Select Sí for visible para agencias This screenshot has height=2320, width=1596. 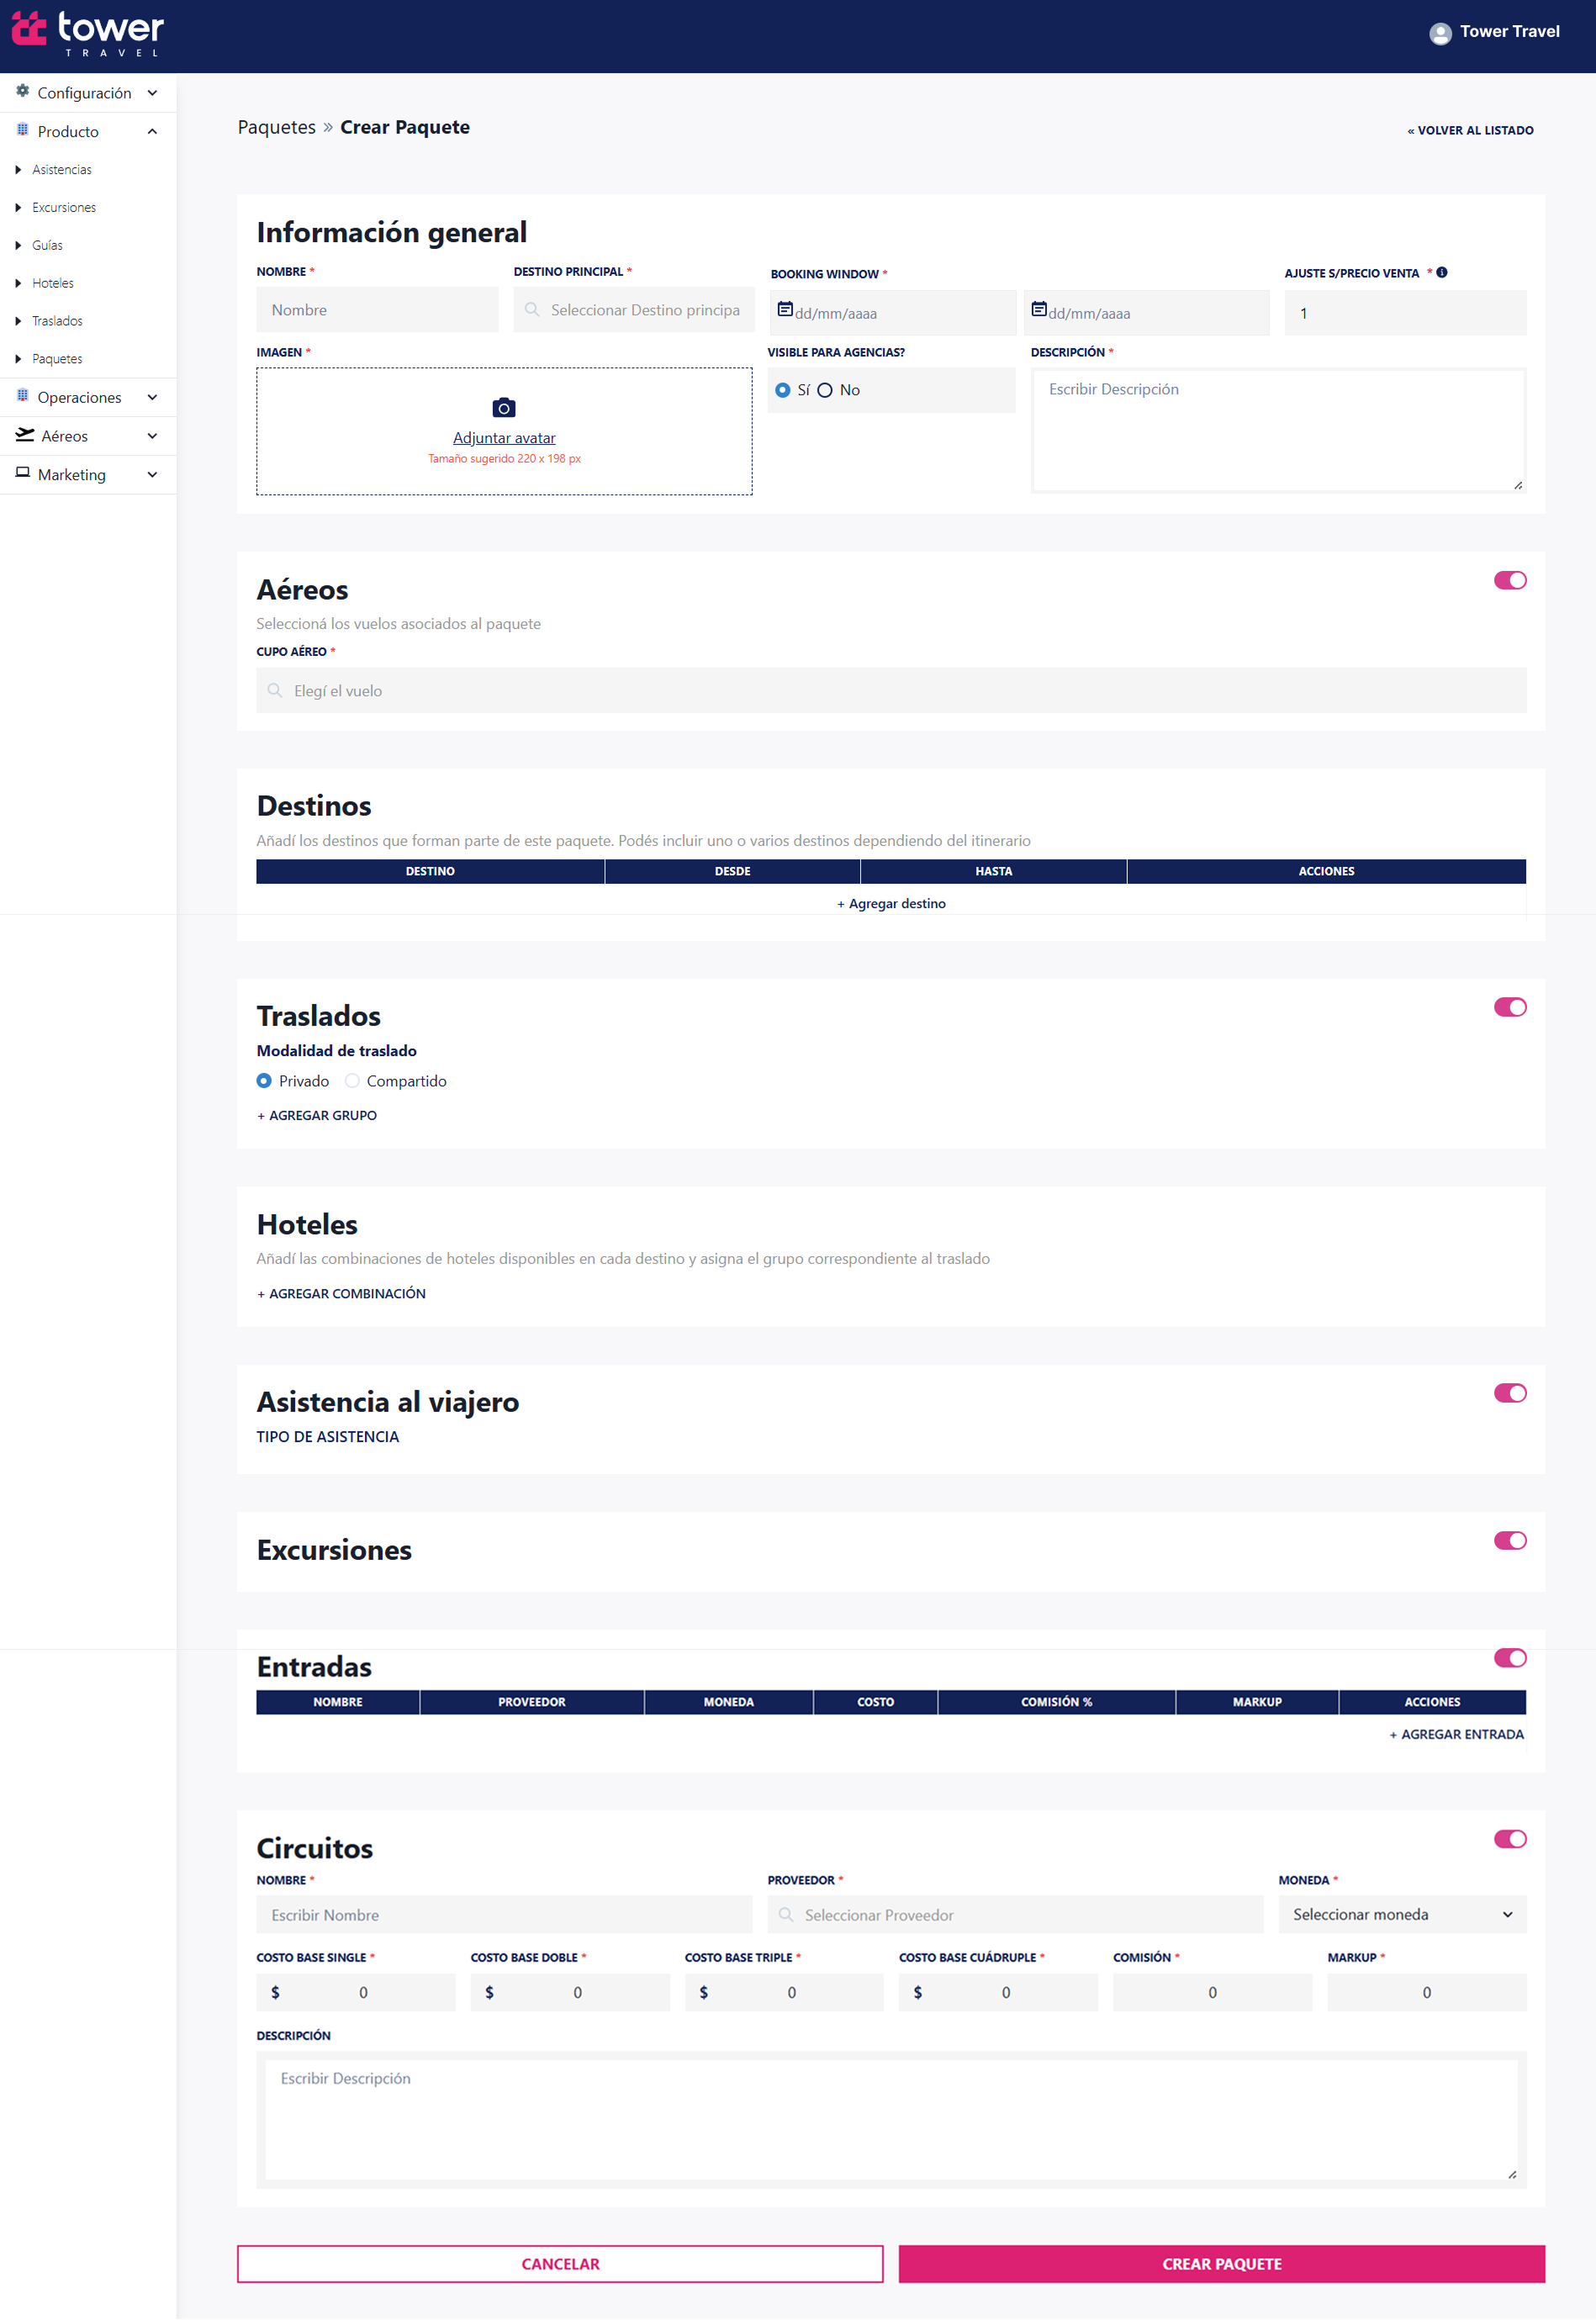[x=783, y=391]
